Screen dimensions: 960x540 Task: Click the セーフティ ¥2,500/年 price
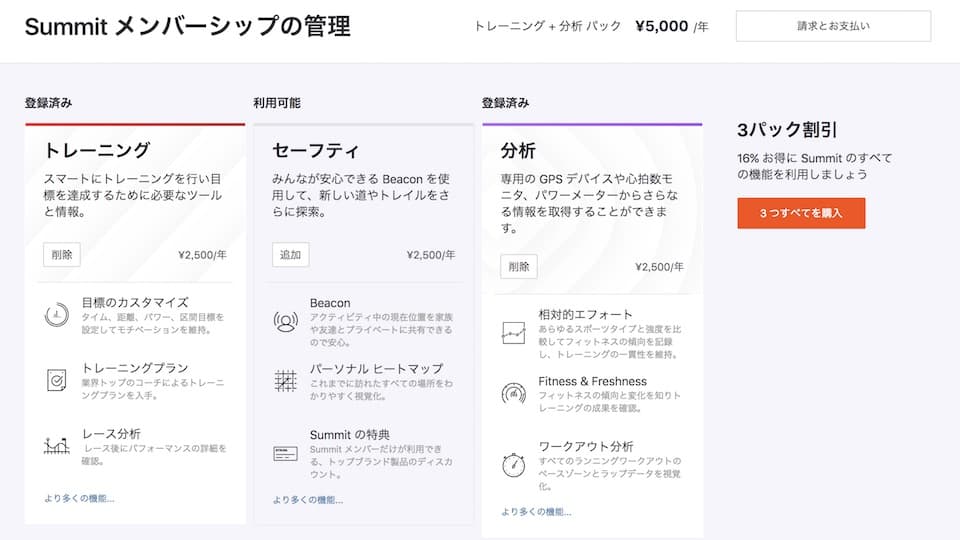click(431, 255)
